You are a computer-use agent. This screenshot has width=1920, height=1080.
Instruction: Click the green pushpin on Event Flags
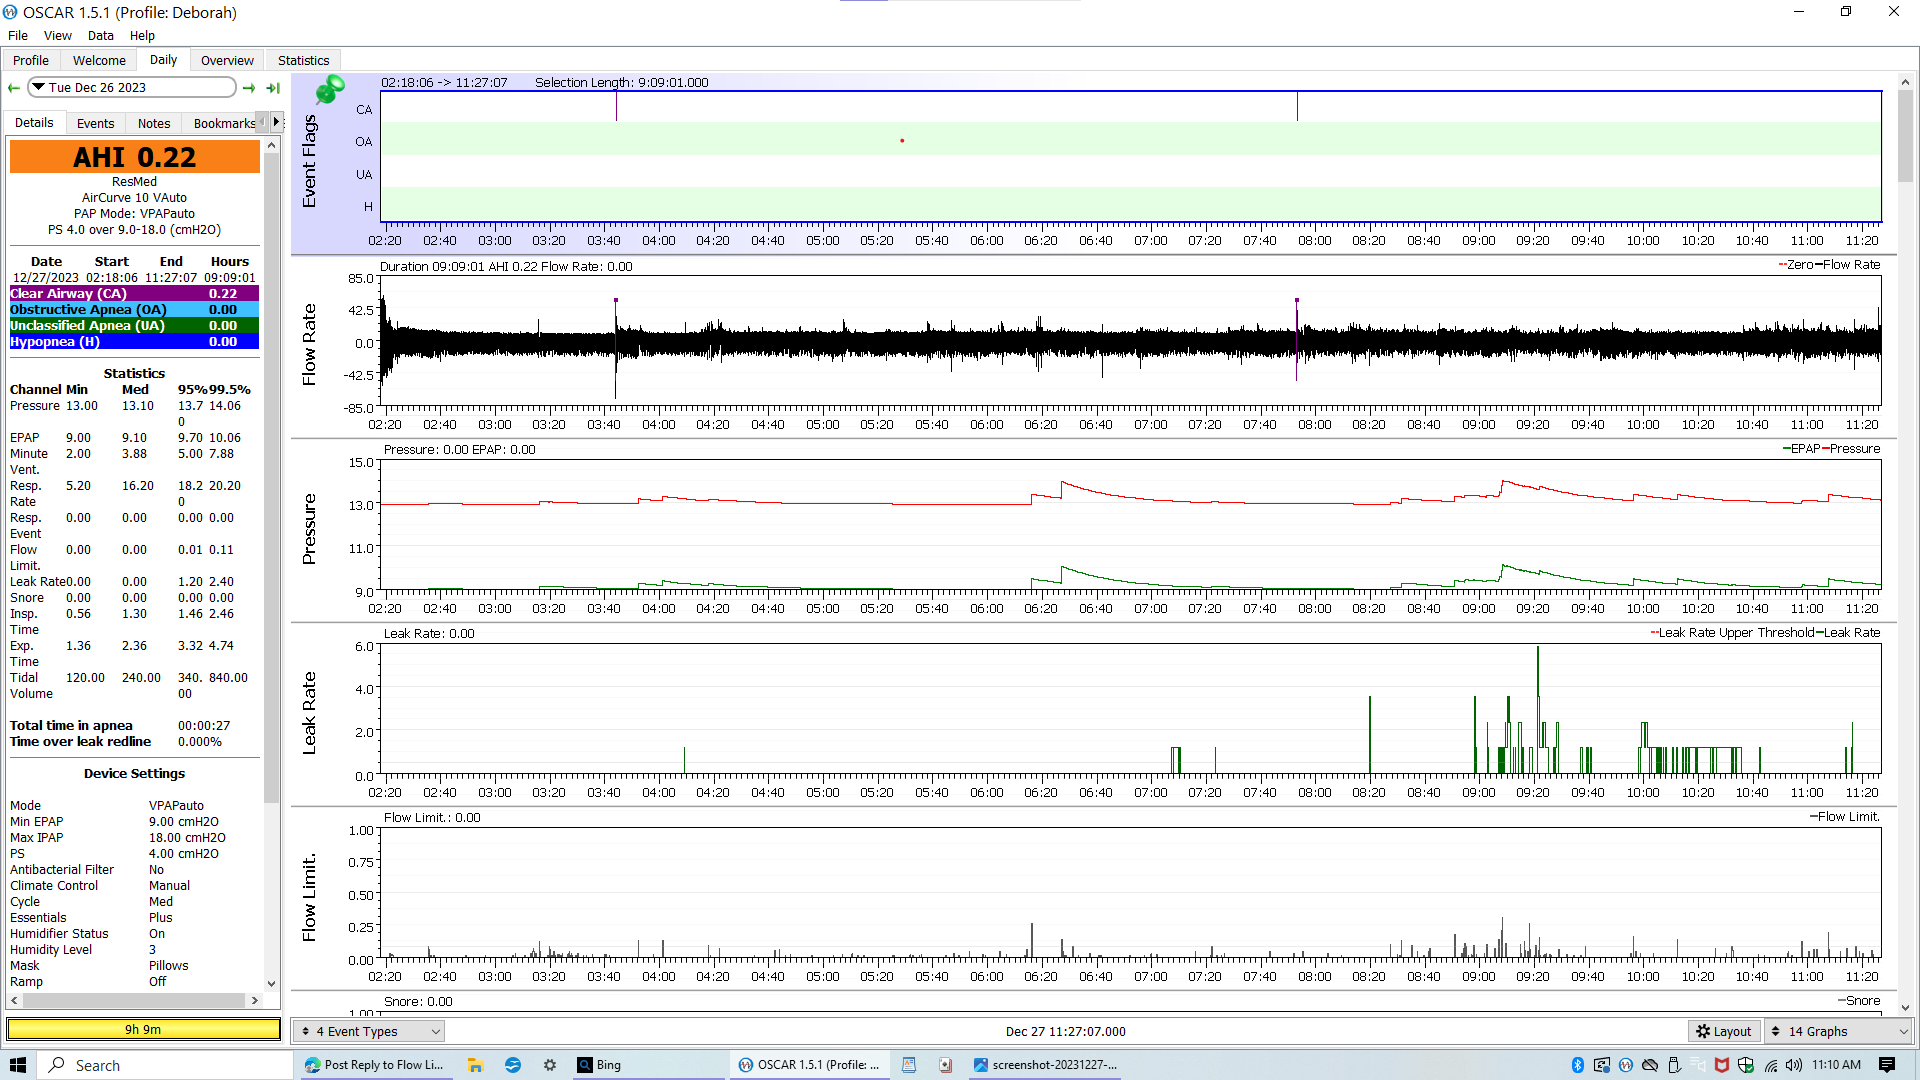(329, 90)
